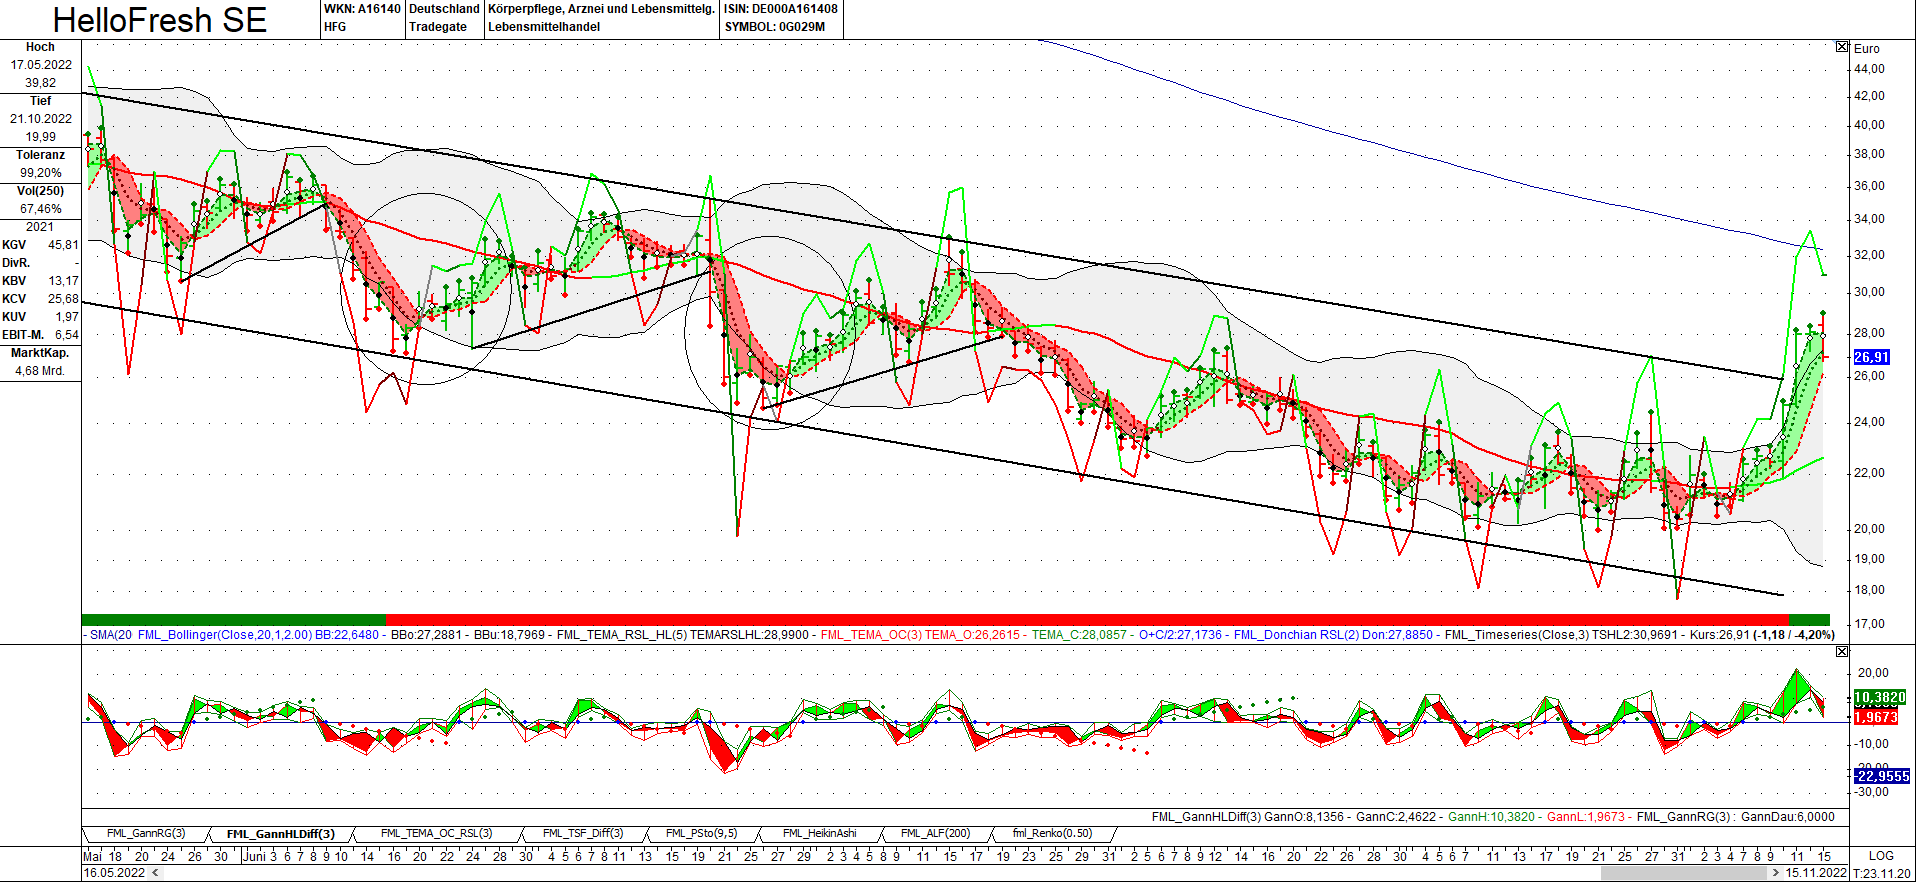Click the GannL:1,9673 legend value

pos(1586,817)
